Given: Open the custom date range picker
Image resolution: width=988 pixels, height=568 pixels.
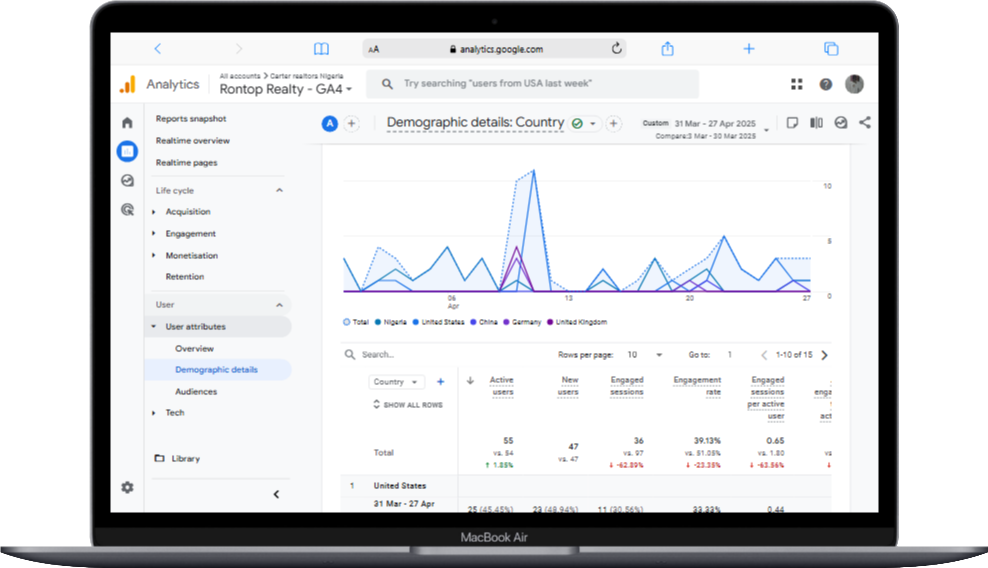Looking at the screenshot, I should (x=706, y=129).
